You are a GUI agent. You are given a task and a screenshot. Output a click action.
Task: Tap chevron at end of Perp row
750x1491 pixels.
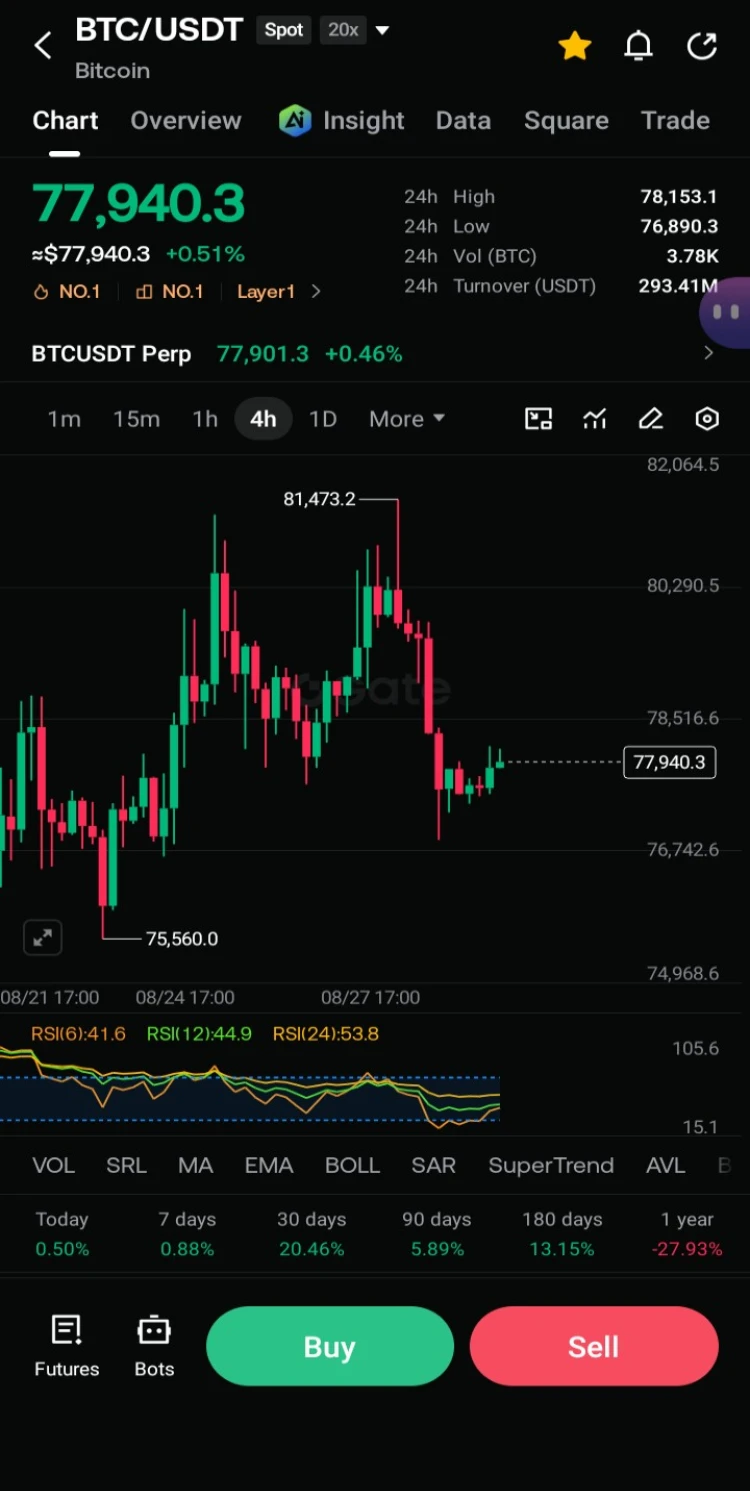(x=709, y=353)
